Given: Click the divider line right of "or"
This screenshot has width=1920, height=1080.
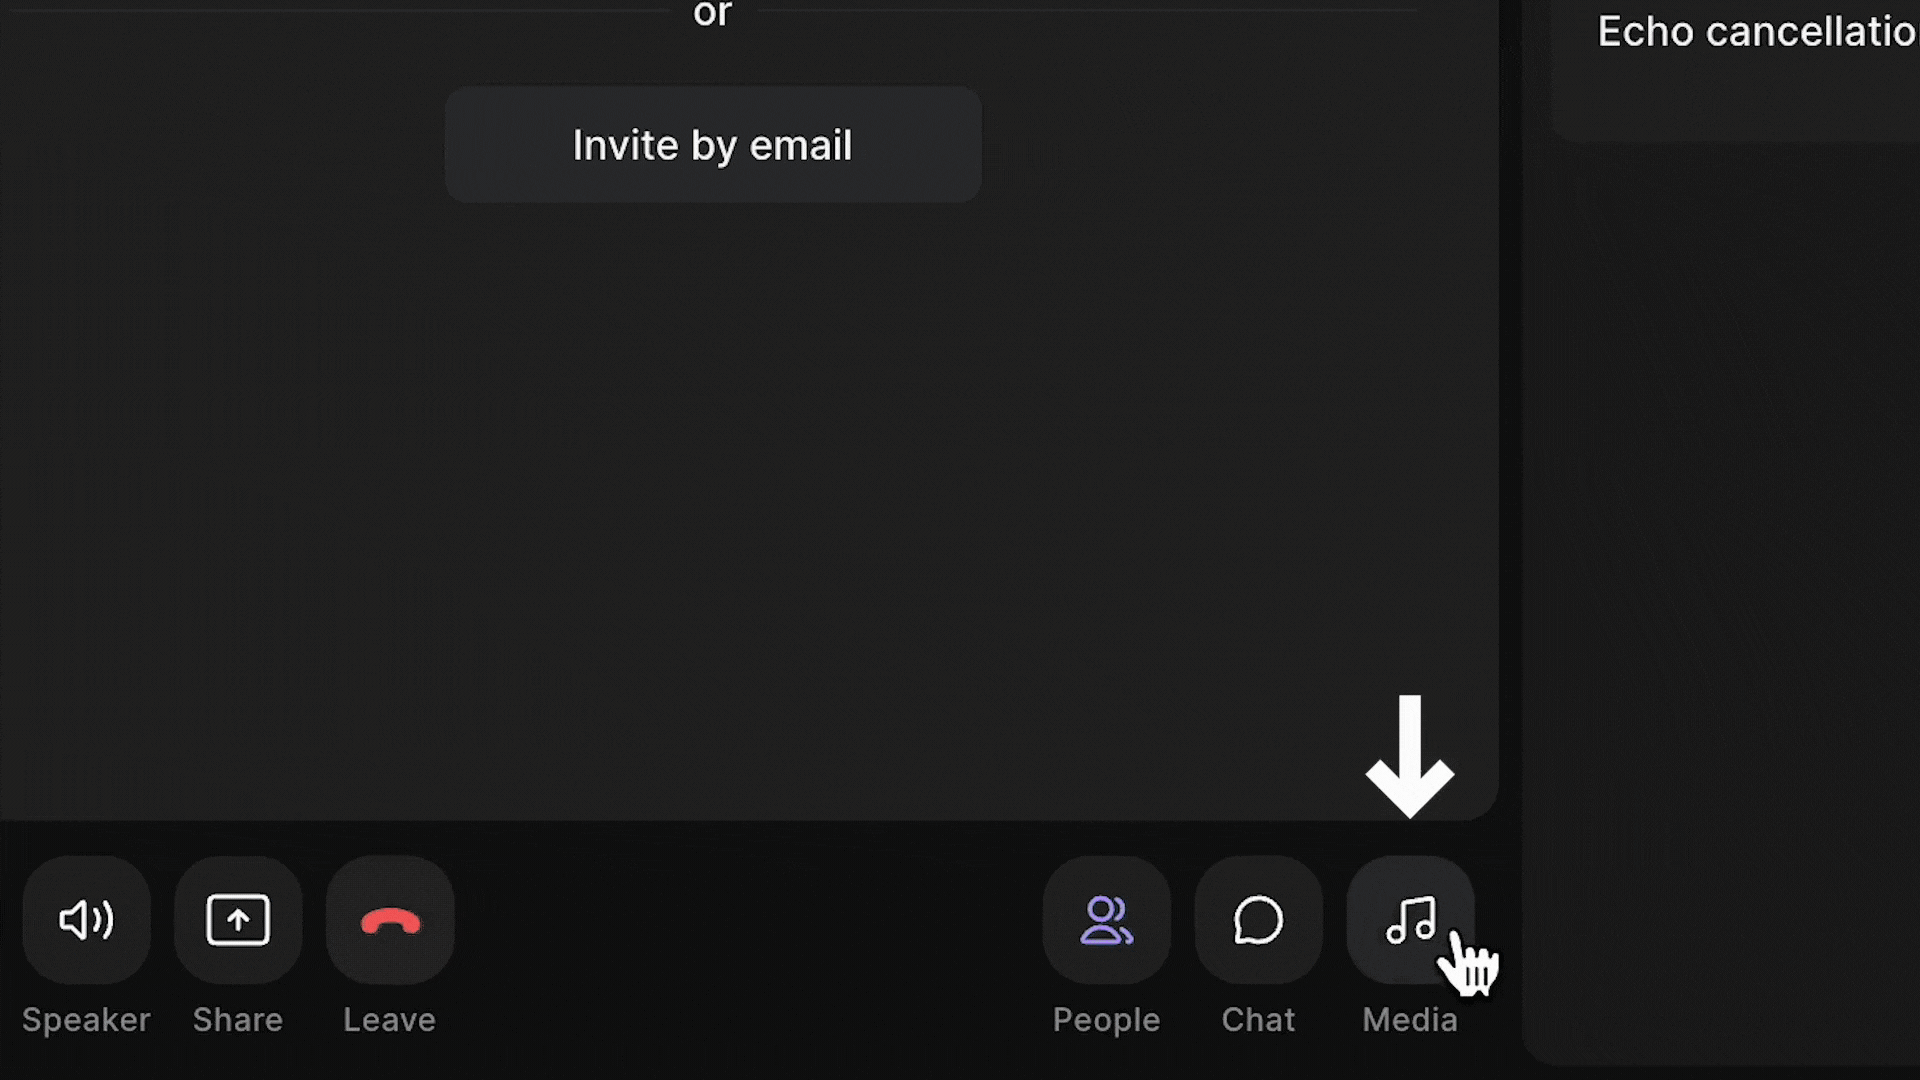Looking at the screenshot, I should [x=1088, y=10].
